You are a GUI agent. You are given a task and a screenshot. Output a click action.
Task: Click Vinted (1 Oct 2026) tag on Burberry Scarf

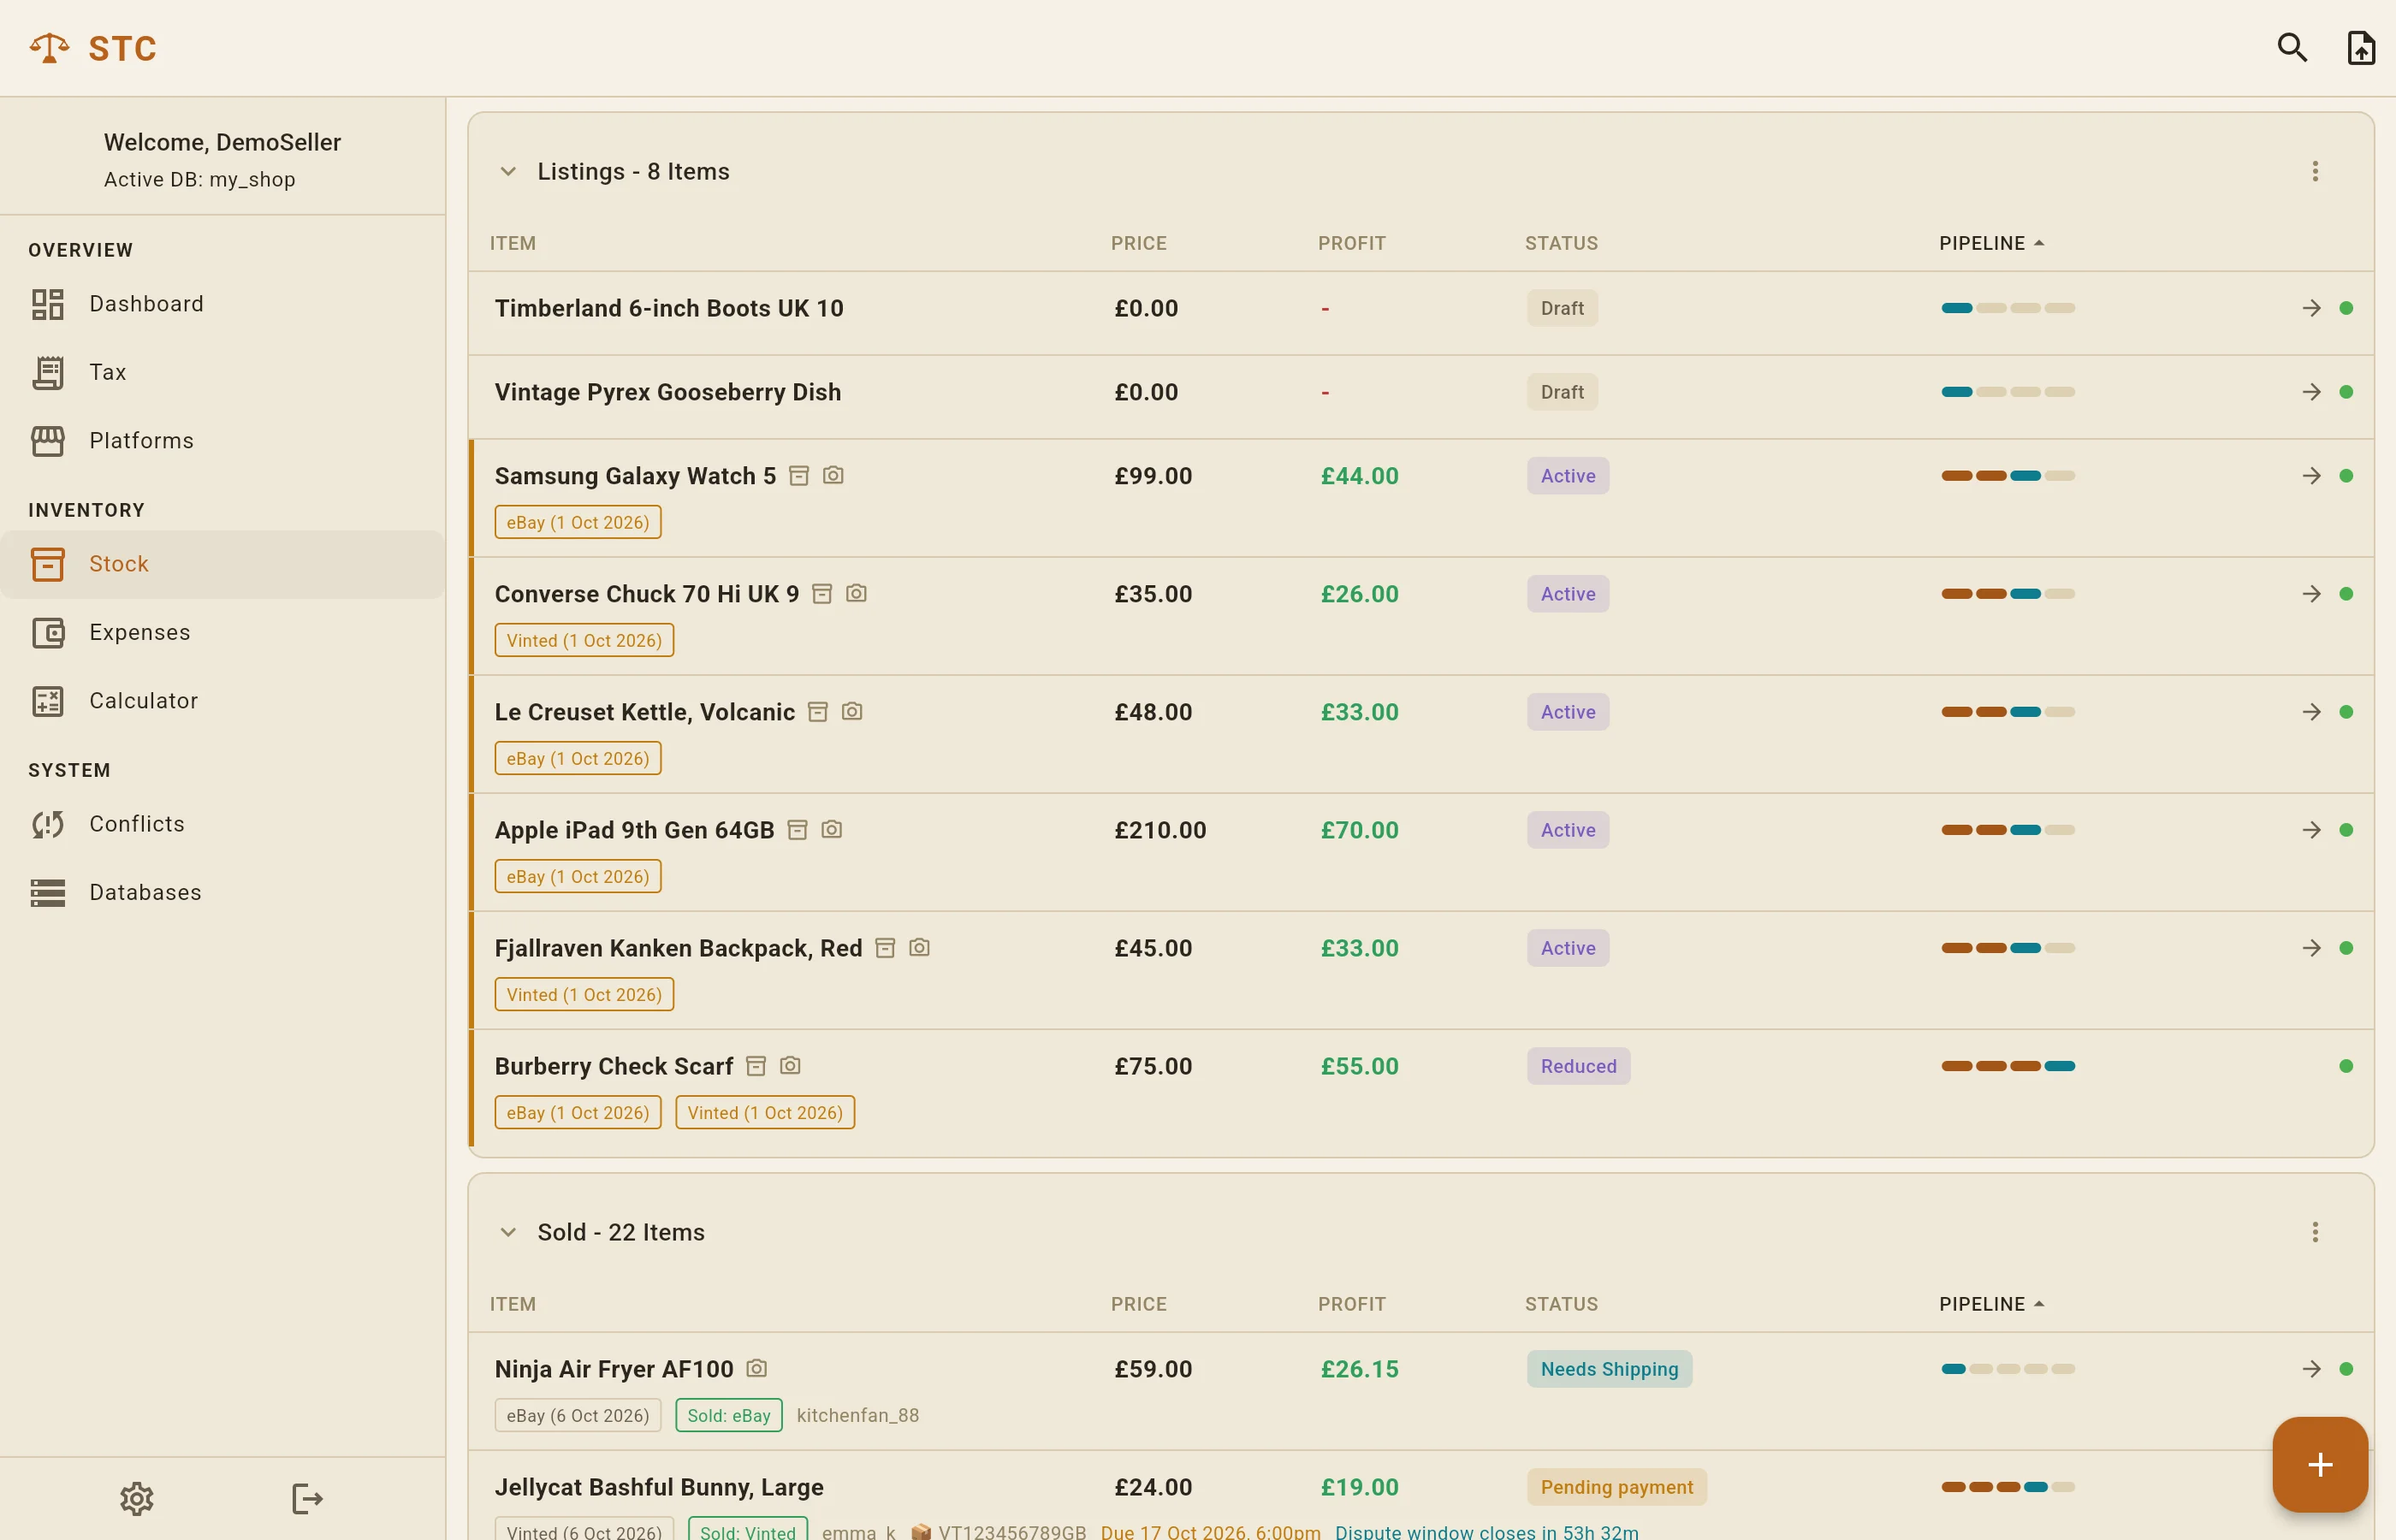click(x=765, y=1113)
